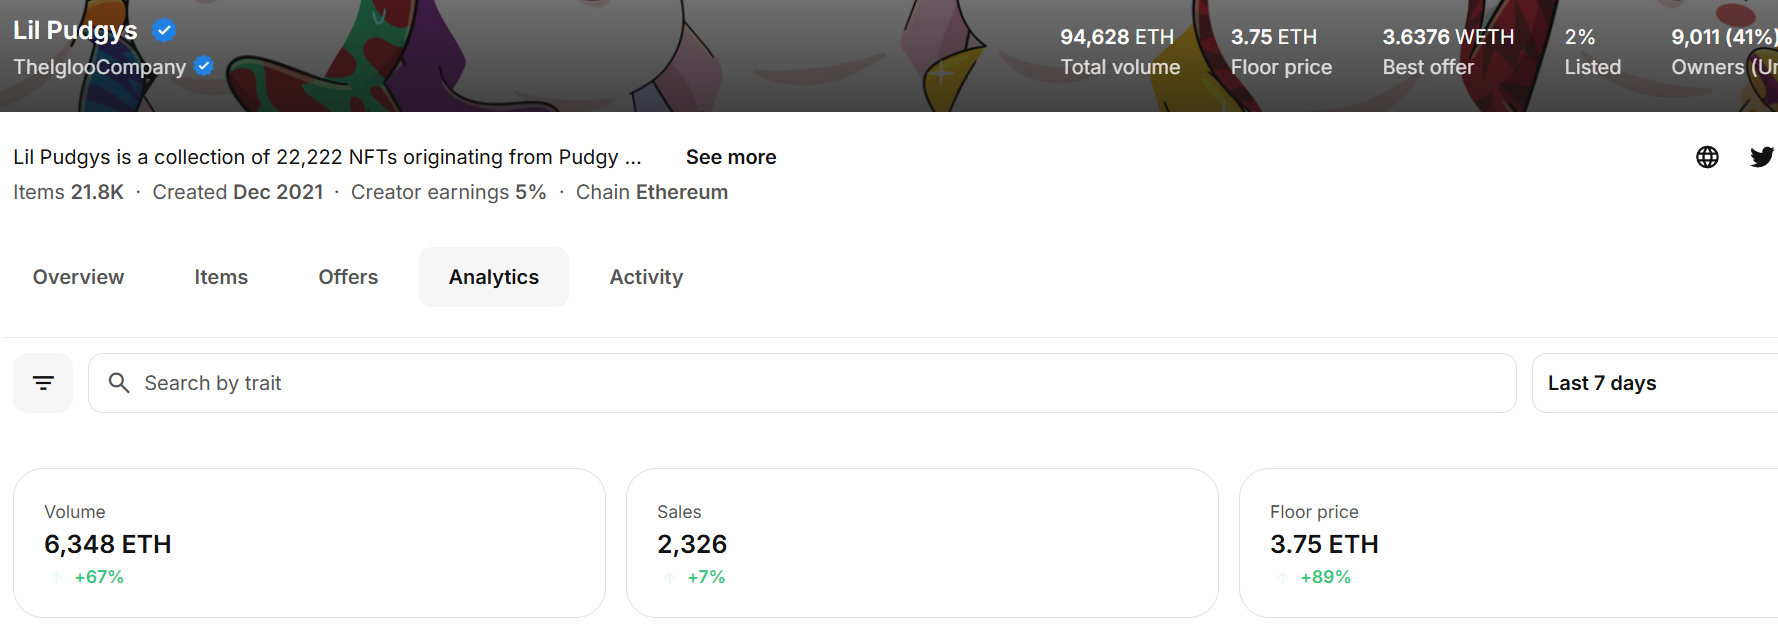Screen dimensions: 1778x630
Task: Click the volume increase arrow indicator
Action: pos(56,577)
